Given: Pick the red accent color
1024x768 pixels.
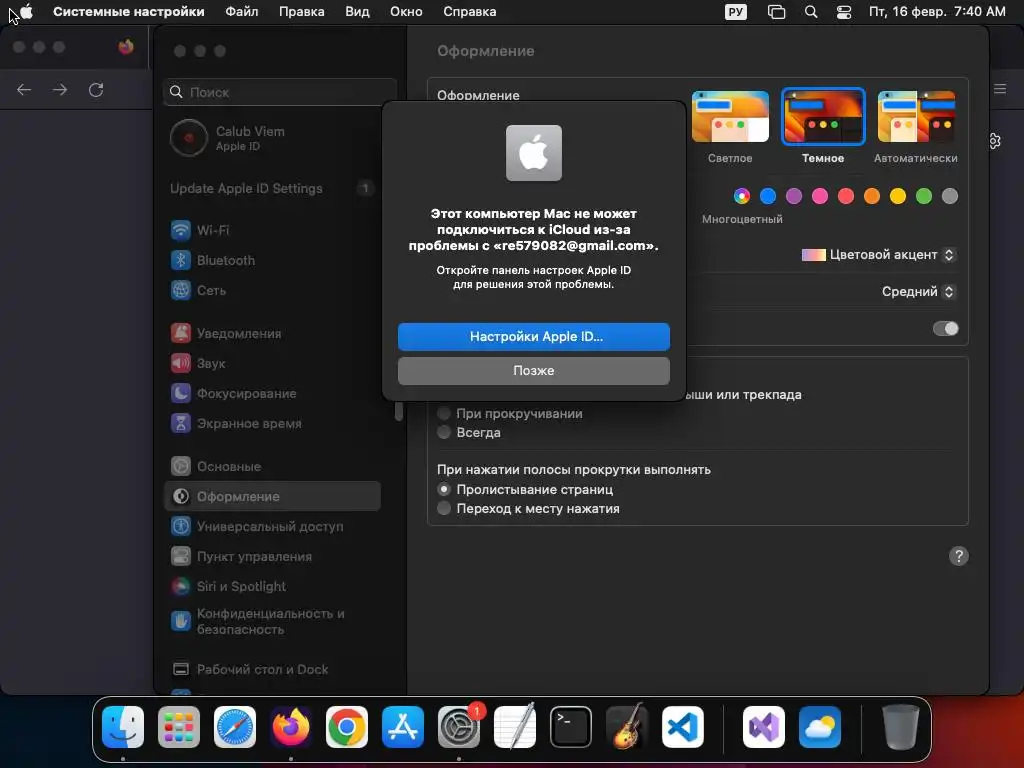Looking at the screenshot, I should coord(846,196).
